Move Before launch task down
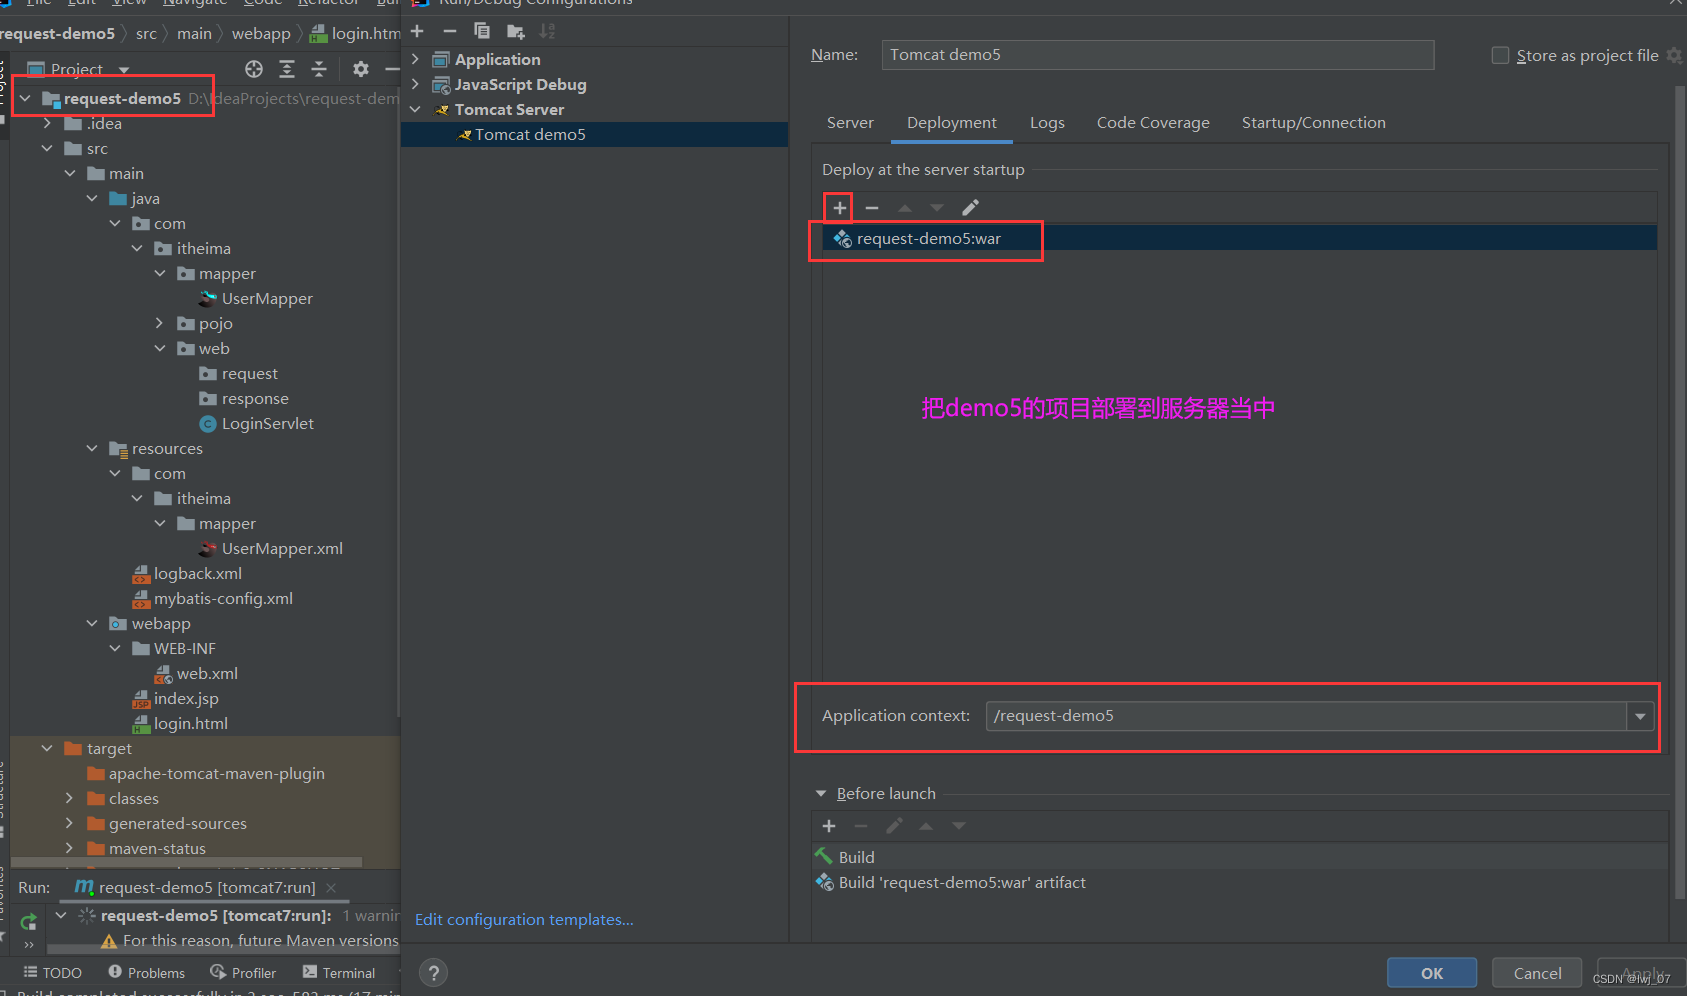The height and width of the screenshot is (996, 1687). tap(959, 826)
